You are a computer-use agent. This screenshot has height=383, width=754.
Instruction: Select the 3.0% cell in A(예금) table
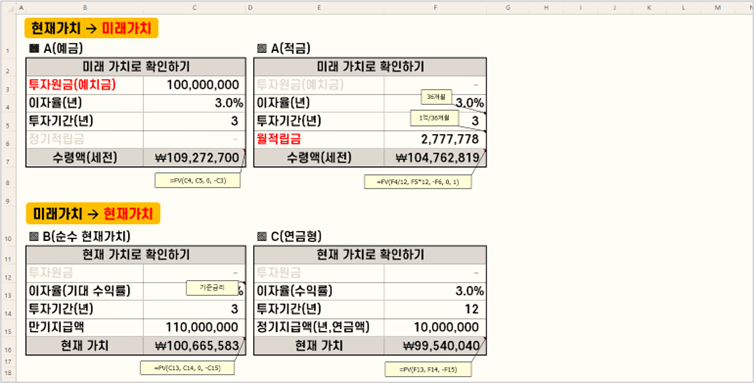[x=194, y=103]
